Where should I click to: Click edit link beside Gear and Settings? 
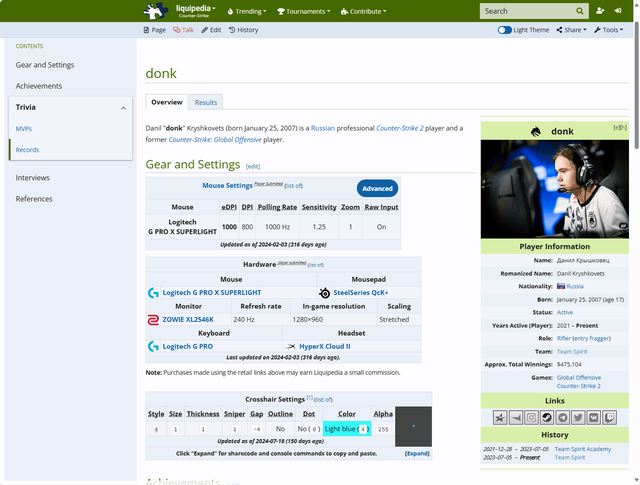[x=253, y=167]
